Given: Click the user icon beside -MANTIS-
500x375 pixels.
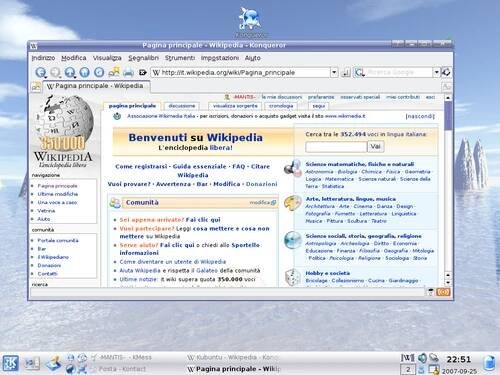Looking at the screenshot, I should click(227, 97).
